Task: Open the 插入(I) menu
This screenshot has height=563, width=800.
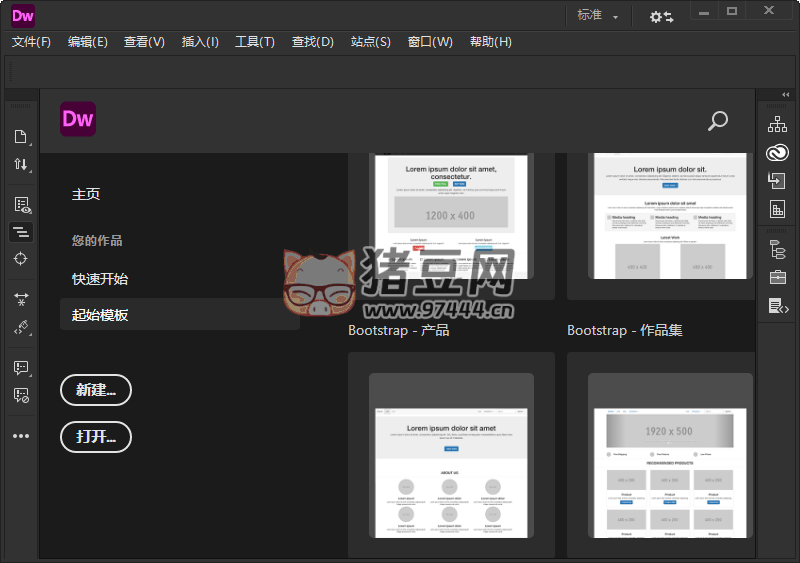Action: pyautogui.click(x=200, y=42)
